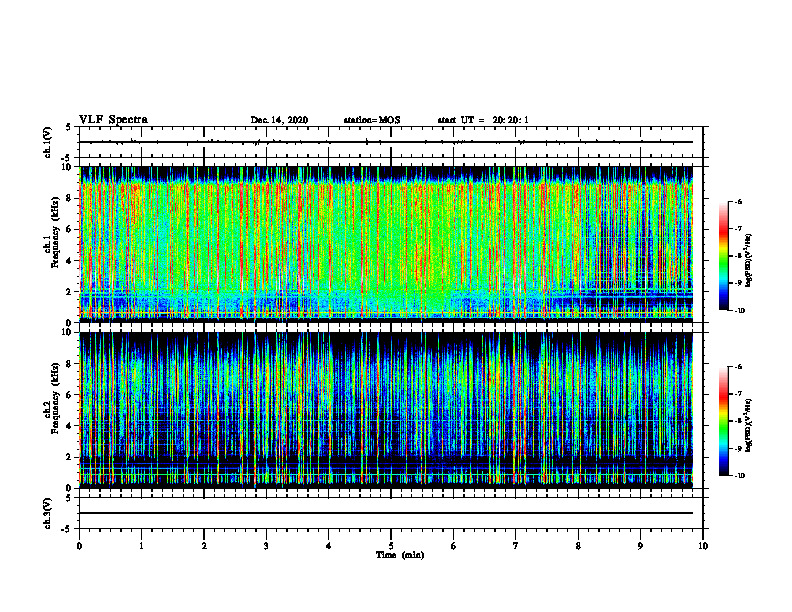Click the "5" tick on ch.3(V) axis
Viewport: 792px width, 612px height.
pos(69,498)
